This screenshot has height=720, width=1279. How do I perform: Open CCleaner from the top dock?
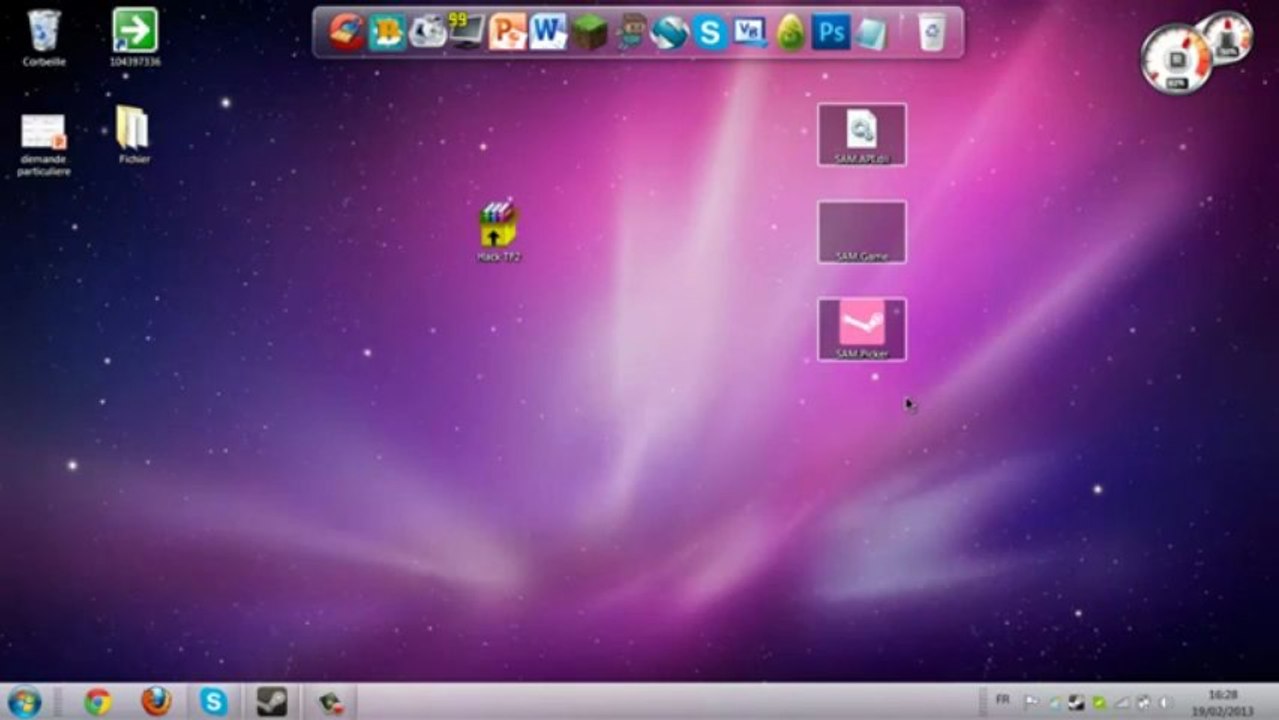click(x=347, y=32)
